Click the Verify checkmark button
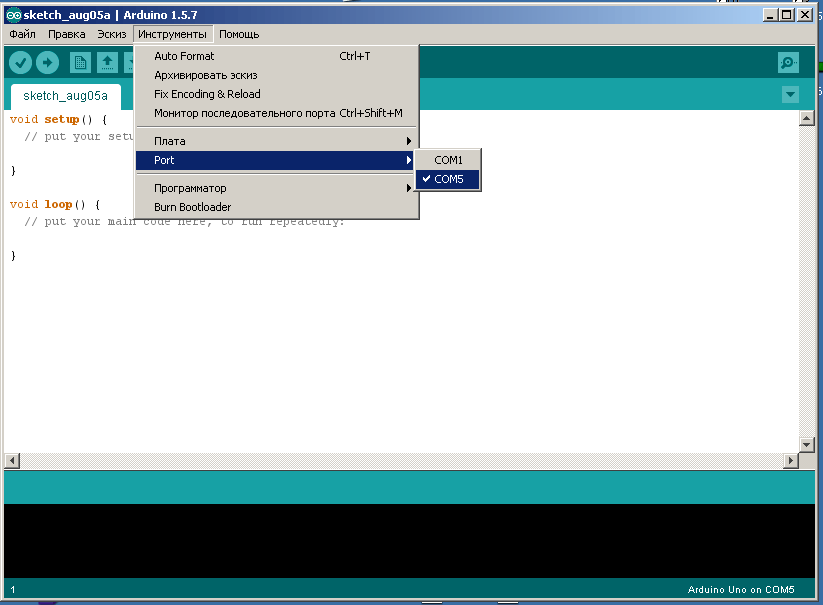The height and width of the screenshot is (605, 823). click(20, 63)
